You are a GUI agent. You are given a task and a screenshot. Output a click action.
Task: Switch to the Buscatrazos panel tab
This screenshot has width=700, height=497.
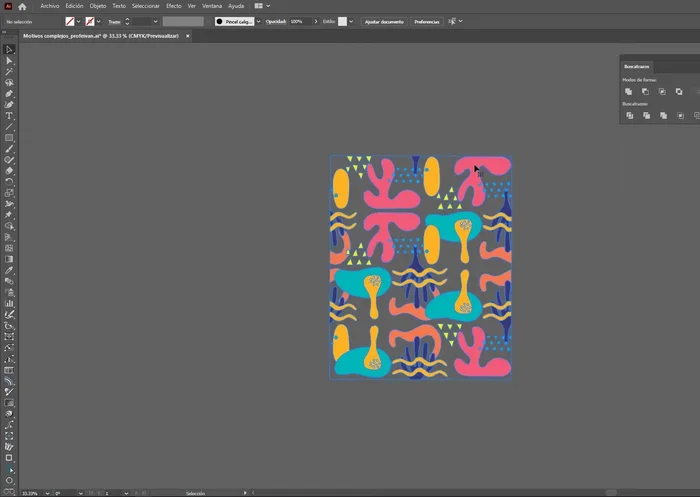(x=637, y=67)
